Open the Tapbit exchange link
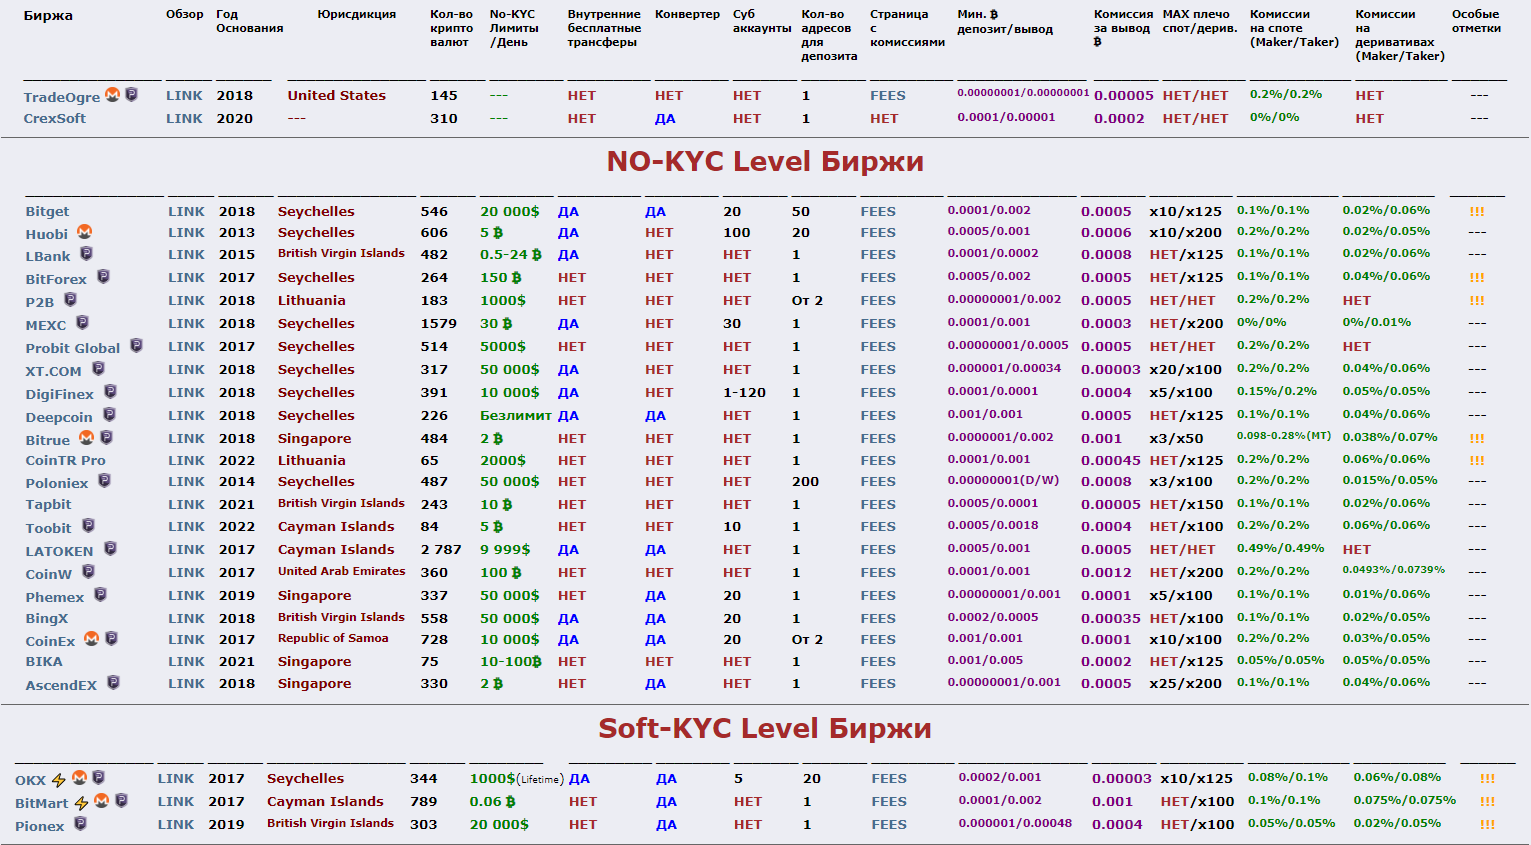The height and width of the screenshot is (845, 1531). [48, 505]
